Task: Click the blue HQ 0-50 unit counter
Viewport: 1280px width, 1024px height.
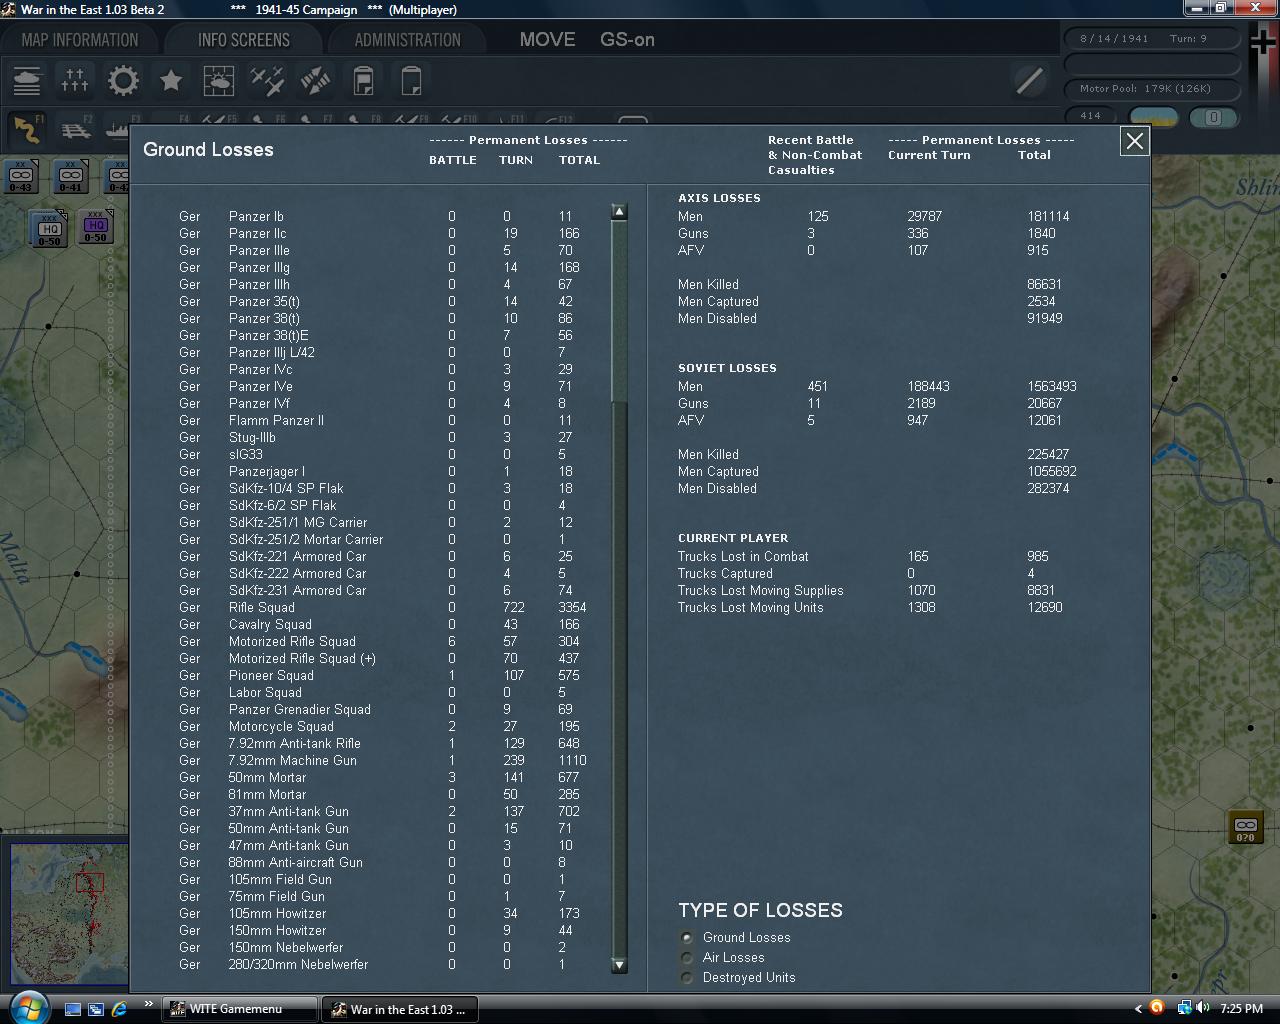Action: click(x=49, y=230)
